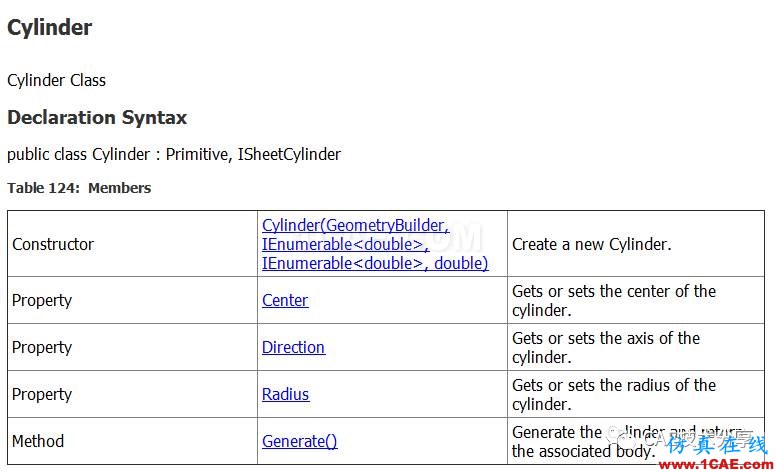778x472 pixels.
Task: Click the public class Cylinder declaration line
Action: tap(174, 154)
